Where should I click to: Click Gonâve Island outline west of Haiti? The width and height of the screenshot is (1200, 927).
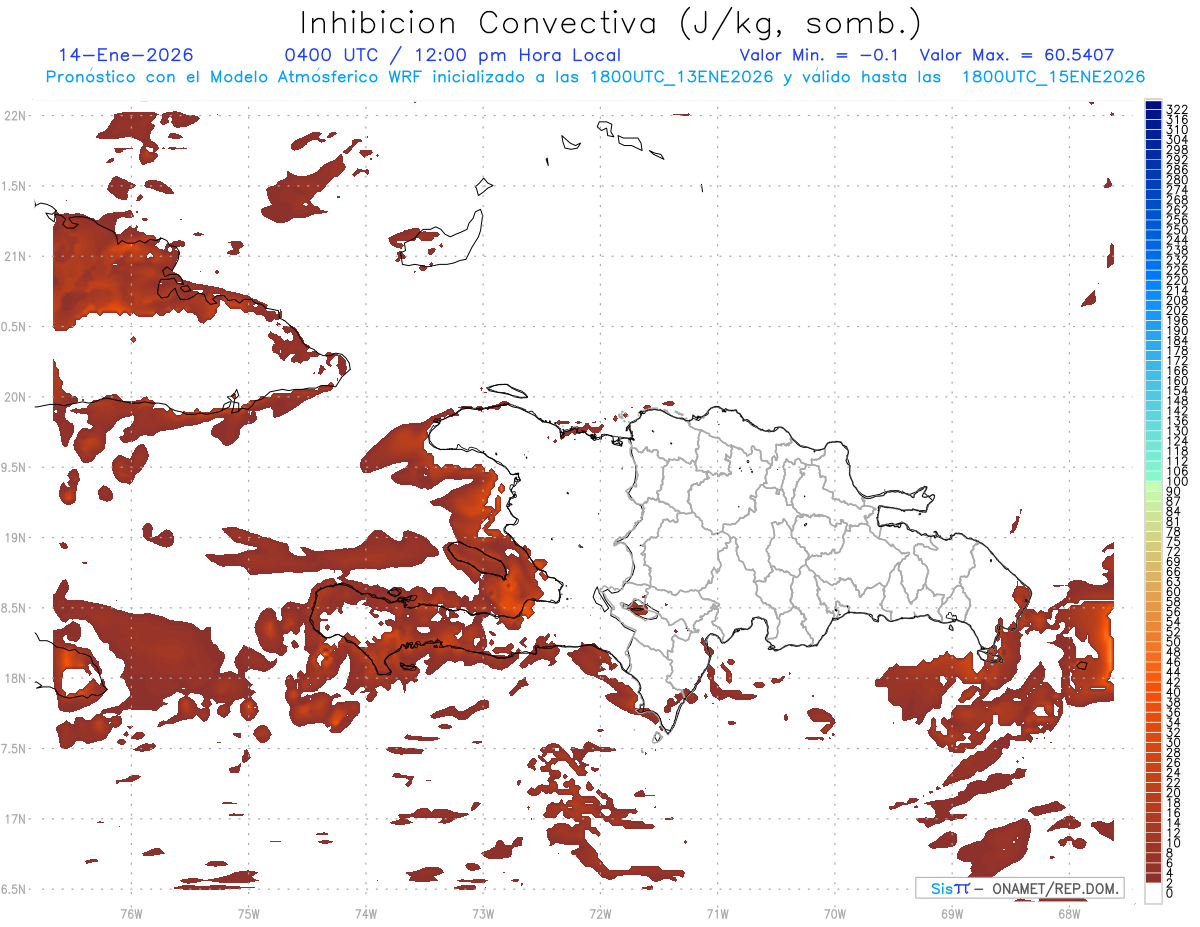[476, 561]
